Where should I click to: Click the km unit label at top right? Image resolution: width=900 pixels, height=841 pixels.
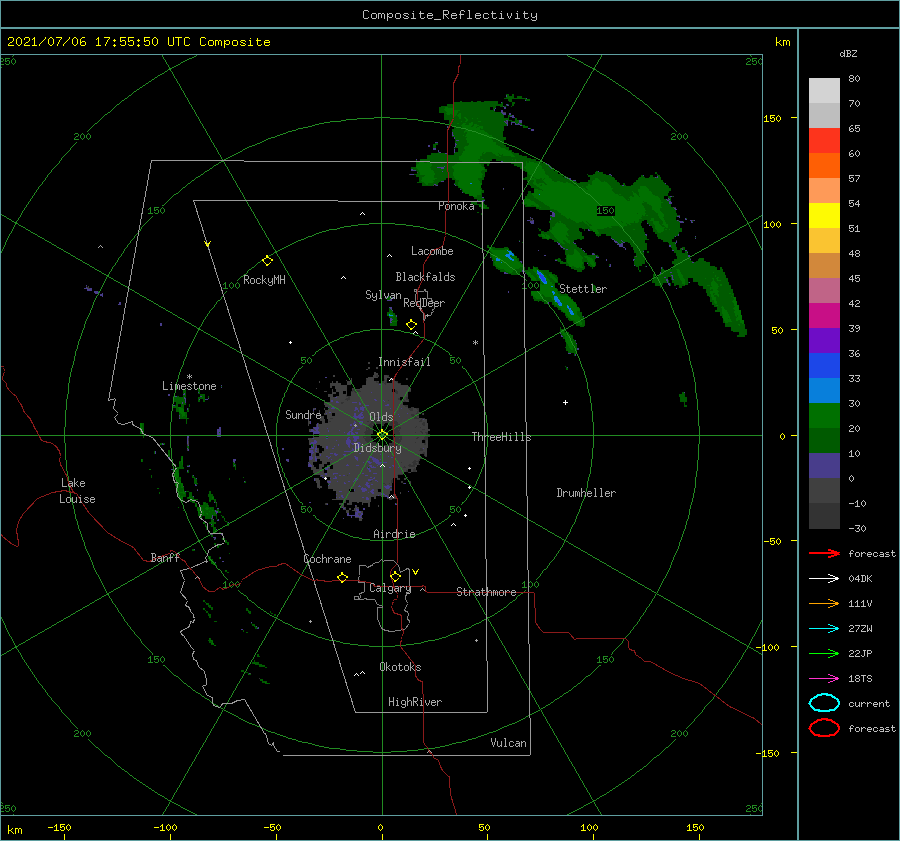(782, 42)
